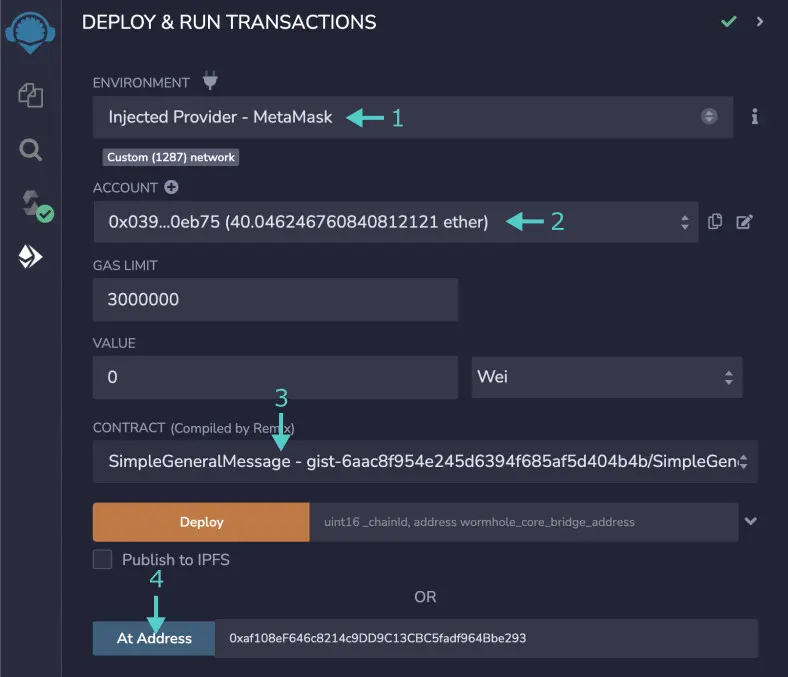788x677 pixels.
Task: Copy account address to clipboard
Action: [x=715, y=222]
